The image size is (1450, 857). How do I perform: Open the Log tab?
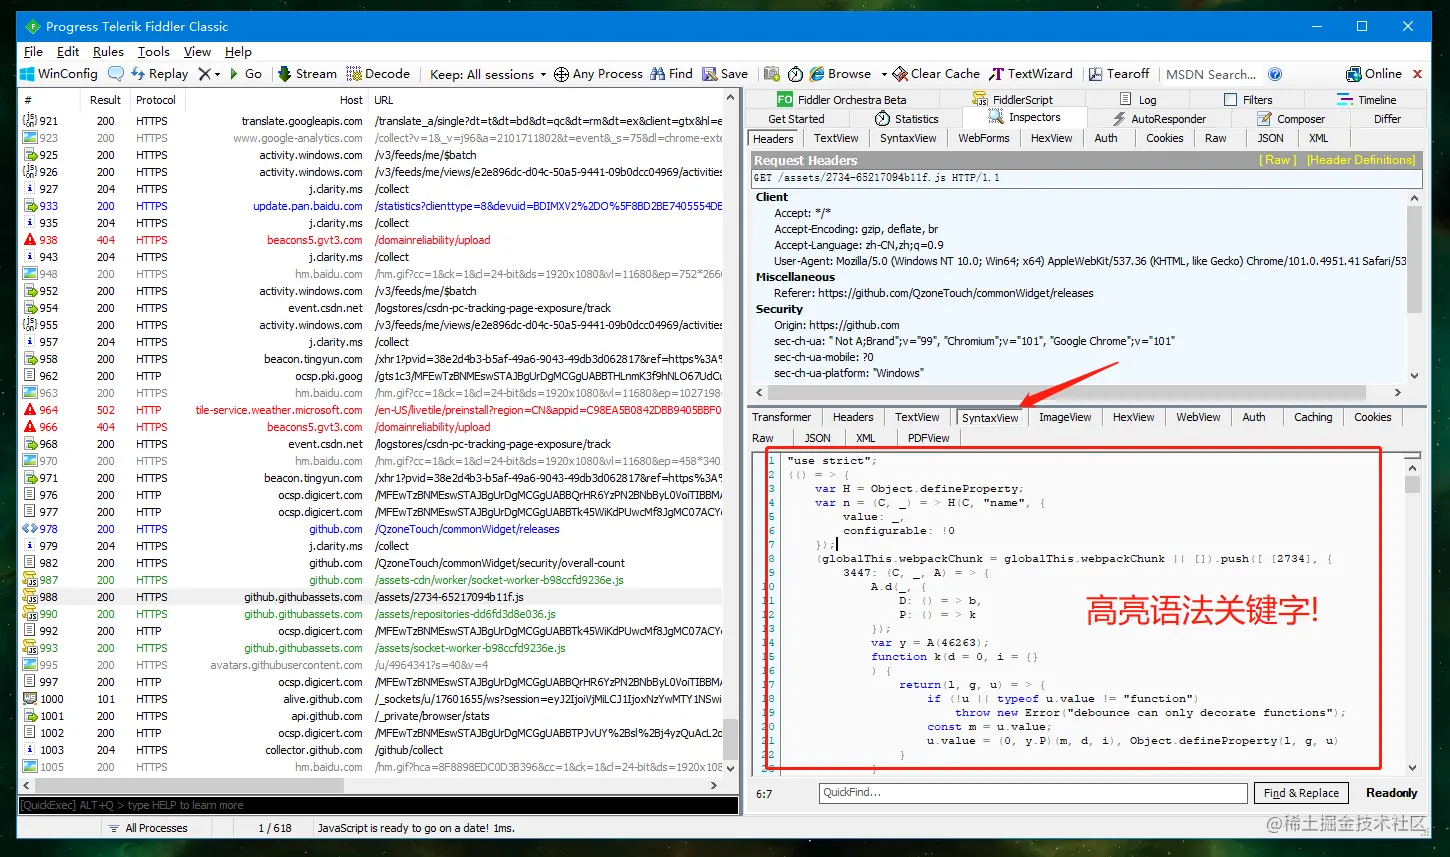coord(1138,100)
